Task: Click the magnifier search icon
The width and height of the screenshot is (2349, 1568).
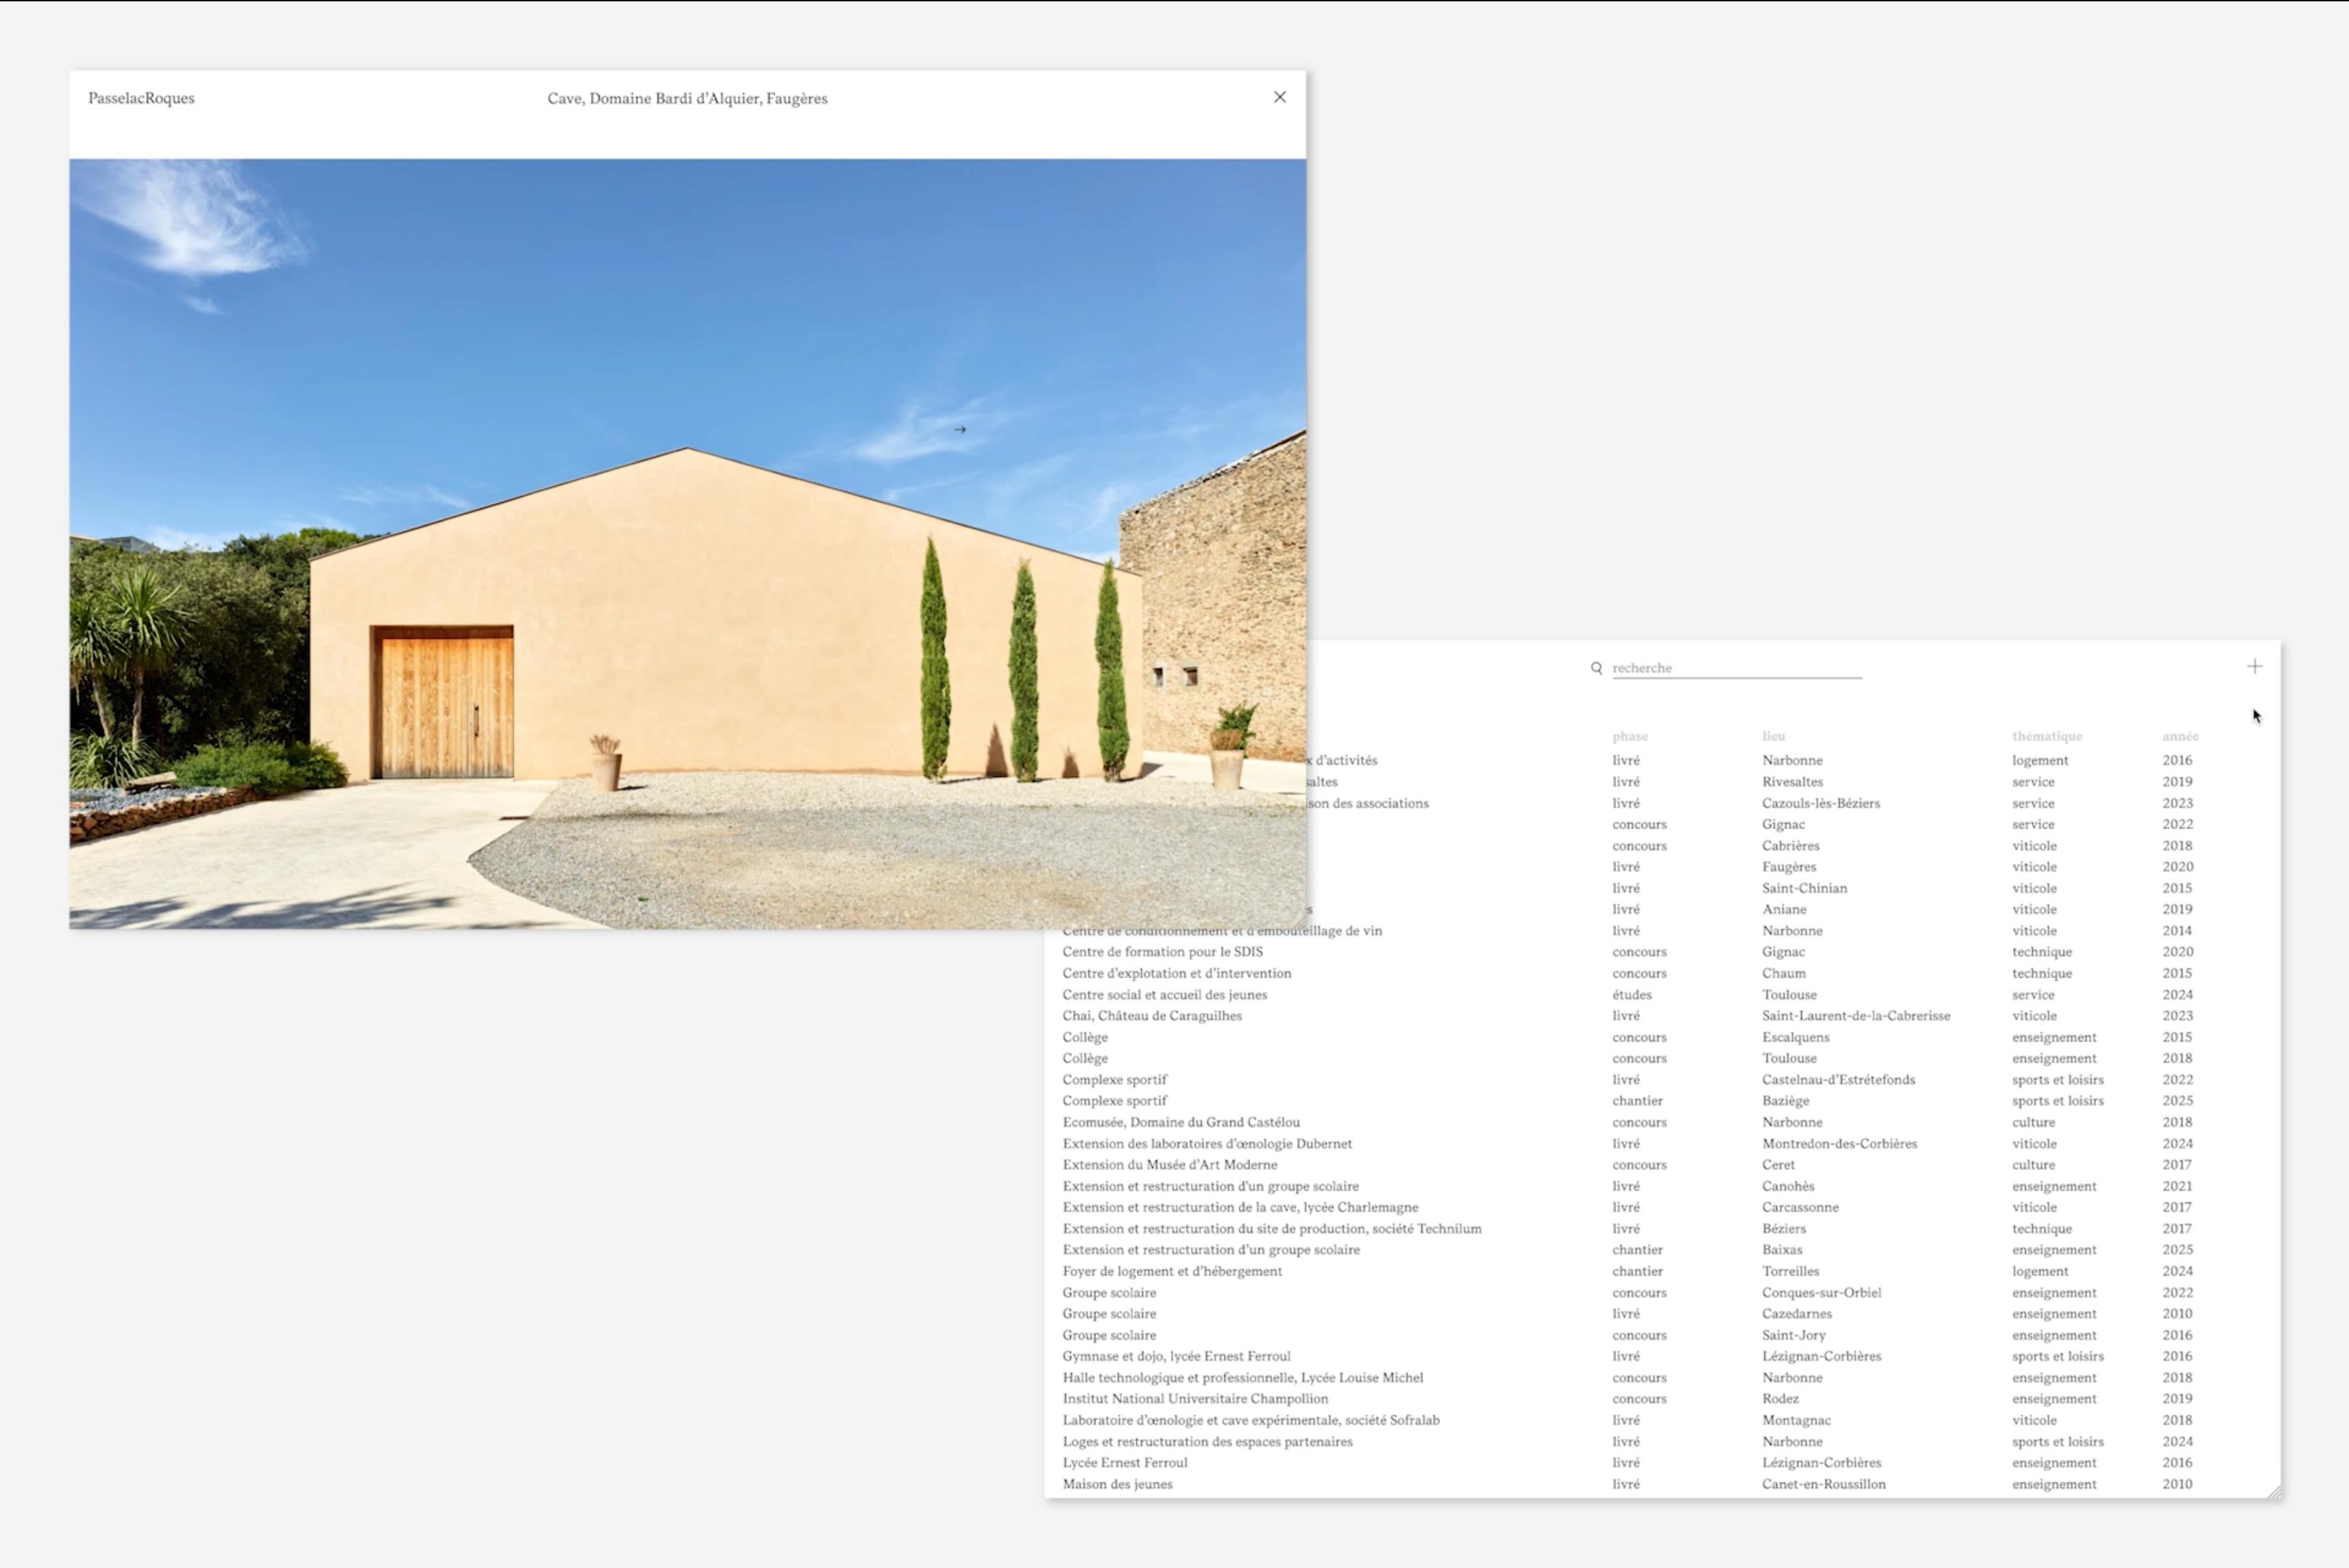Action: click(x=1596, y=668)
